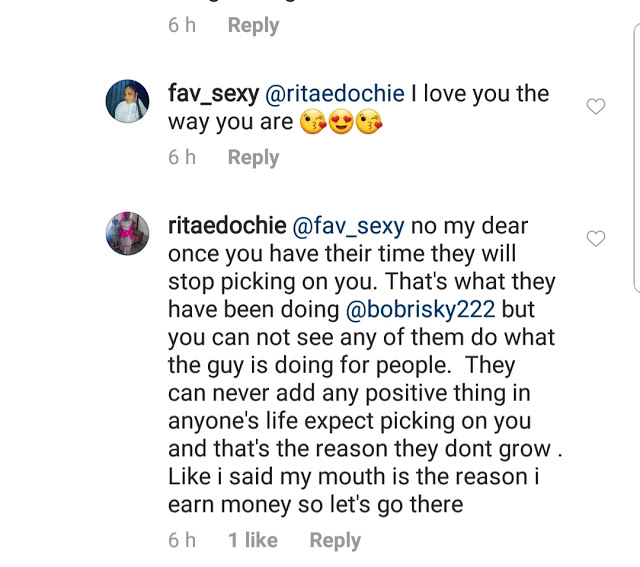Tap the kissing emojis in fav_sexy's comment

(343, 123)
